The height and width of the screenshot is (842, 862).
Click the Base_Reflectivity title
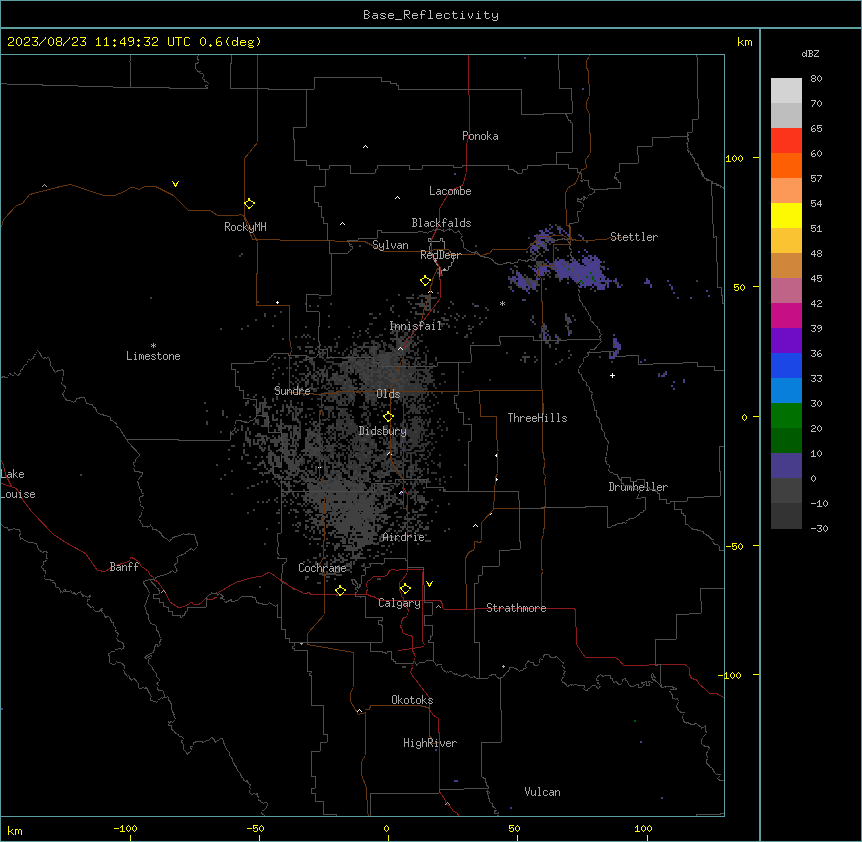click(x=431, y=15)
